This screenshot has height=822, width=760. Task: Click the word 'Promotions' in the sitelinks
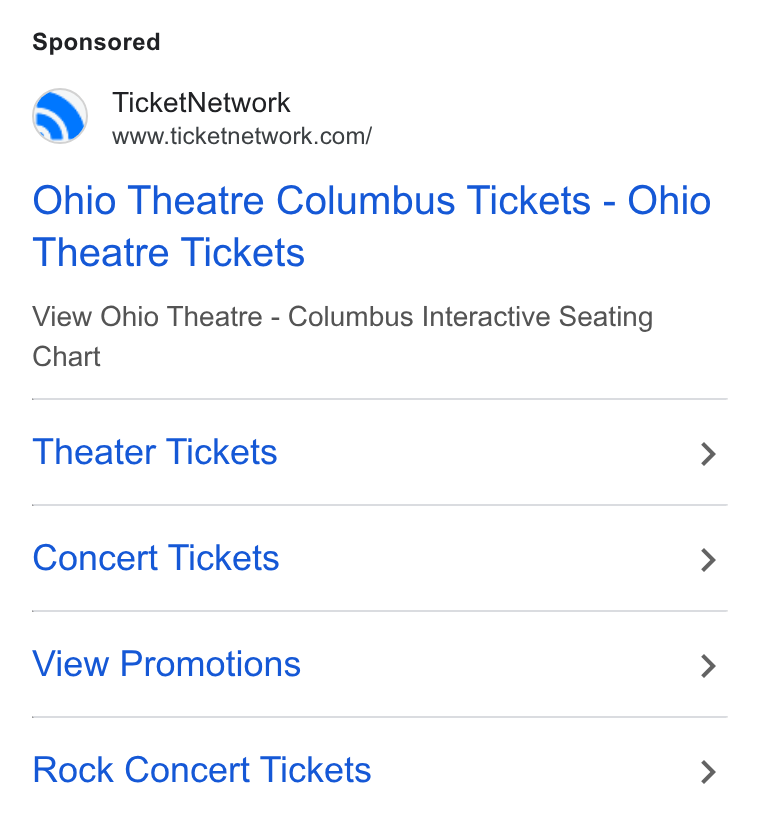click(x=210, y=664)
